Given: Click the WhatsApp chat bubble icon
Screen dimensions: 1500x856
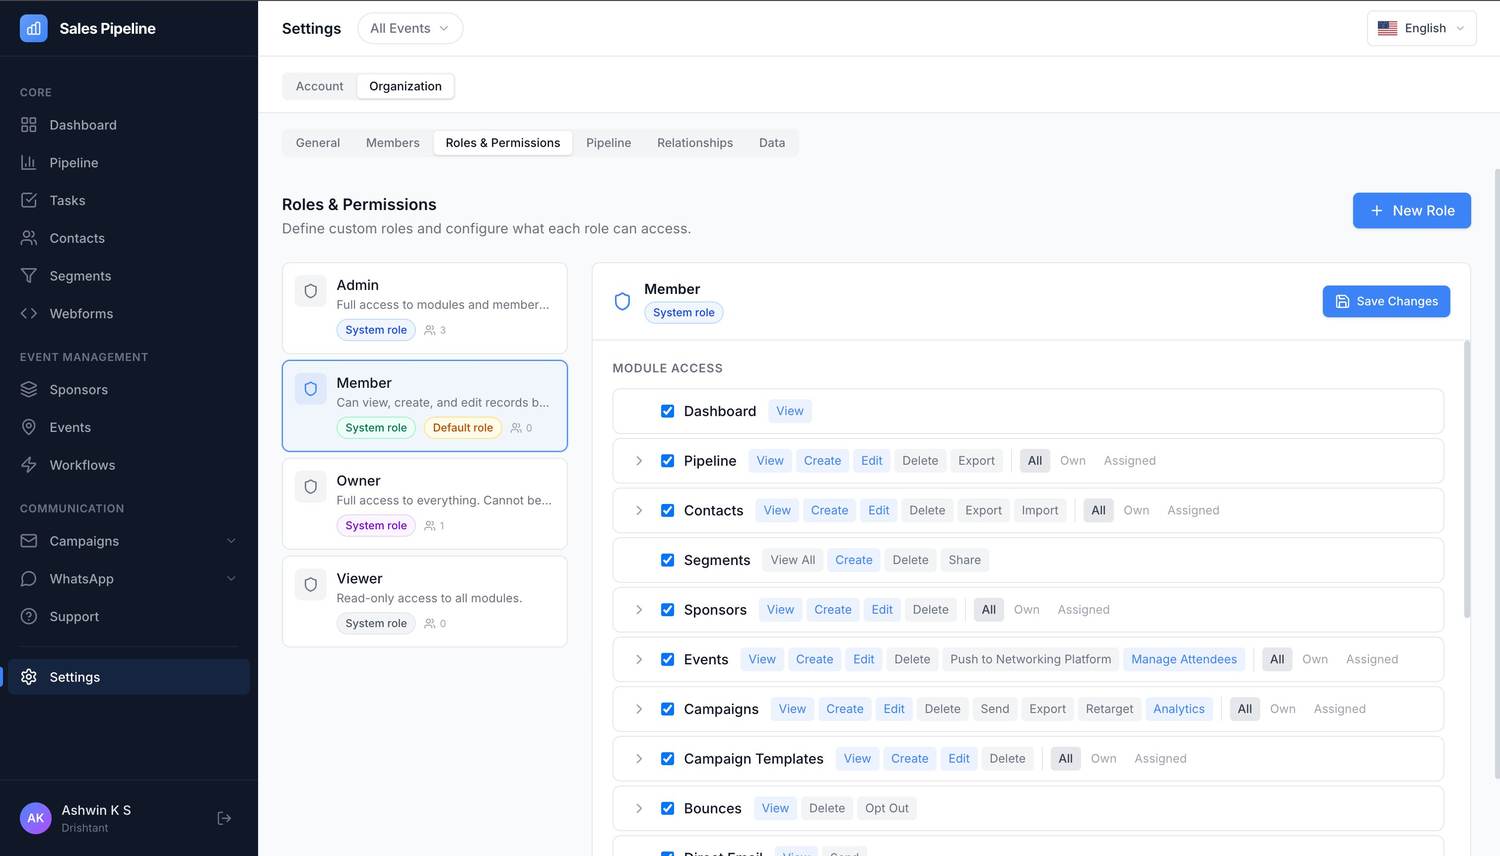Looking at the screenshot, I should tap(29, 579).
